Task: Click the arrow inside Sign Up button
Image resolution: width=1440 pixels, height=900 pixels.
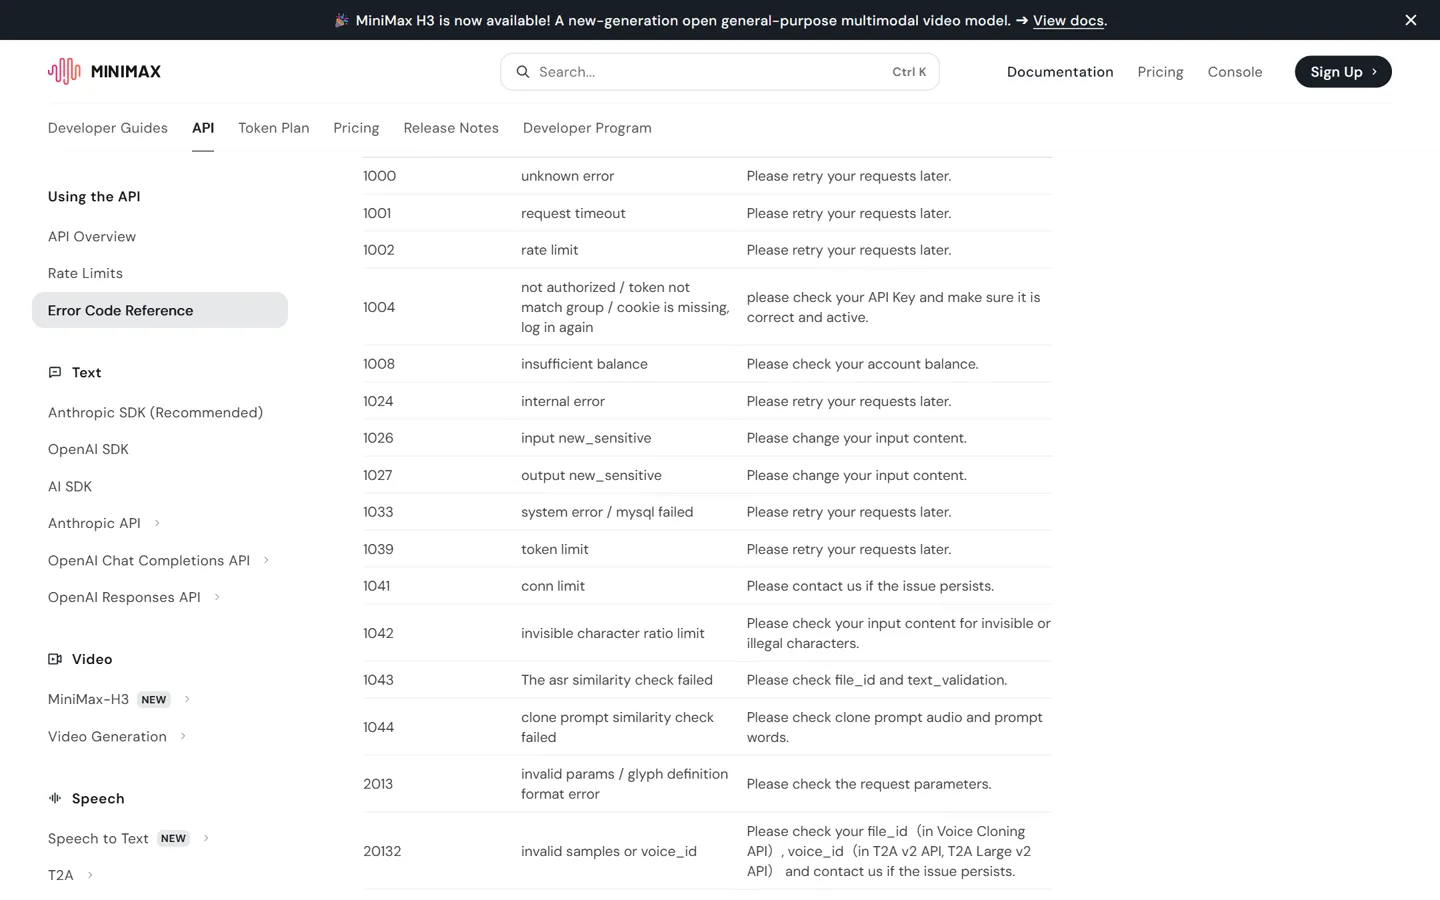Action: [x=1374, y=72]
